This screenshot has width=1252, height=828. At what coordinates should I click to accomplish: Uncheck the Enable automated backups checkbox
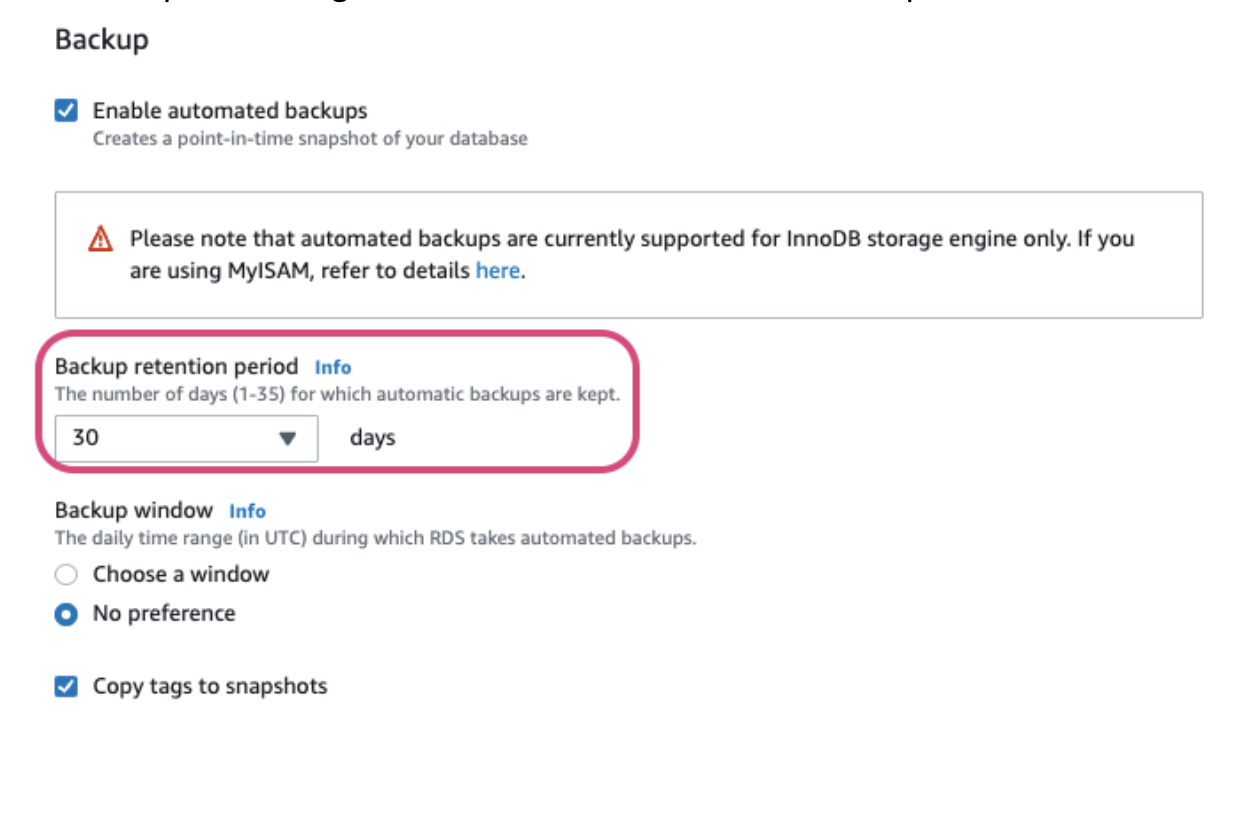pyautogui.click(x=66, y=110)
